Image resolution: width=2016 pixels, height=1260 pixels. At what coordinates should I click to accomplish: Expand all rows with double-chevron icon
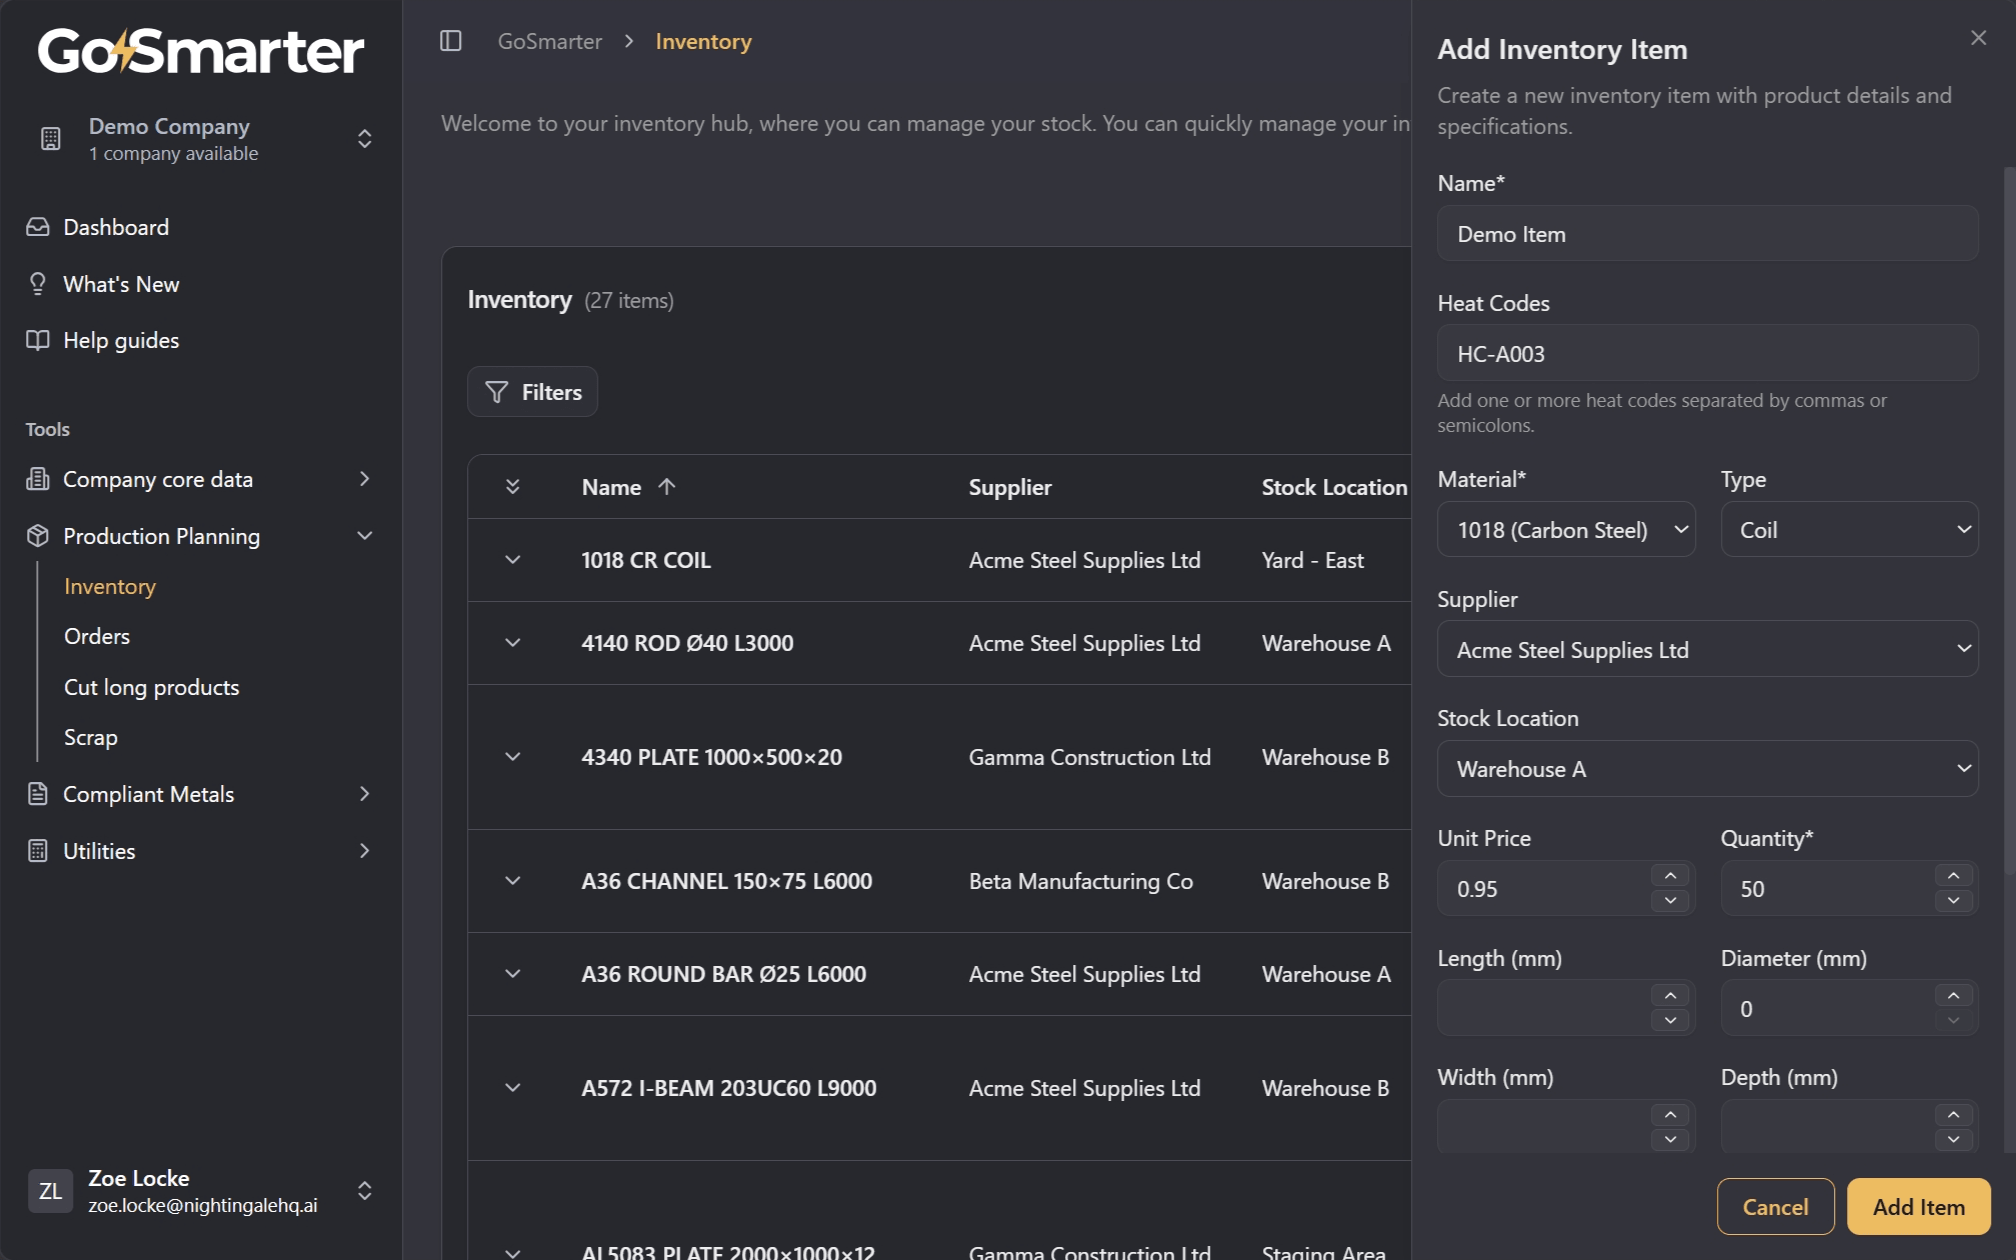click(513, 487)
